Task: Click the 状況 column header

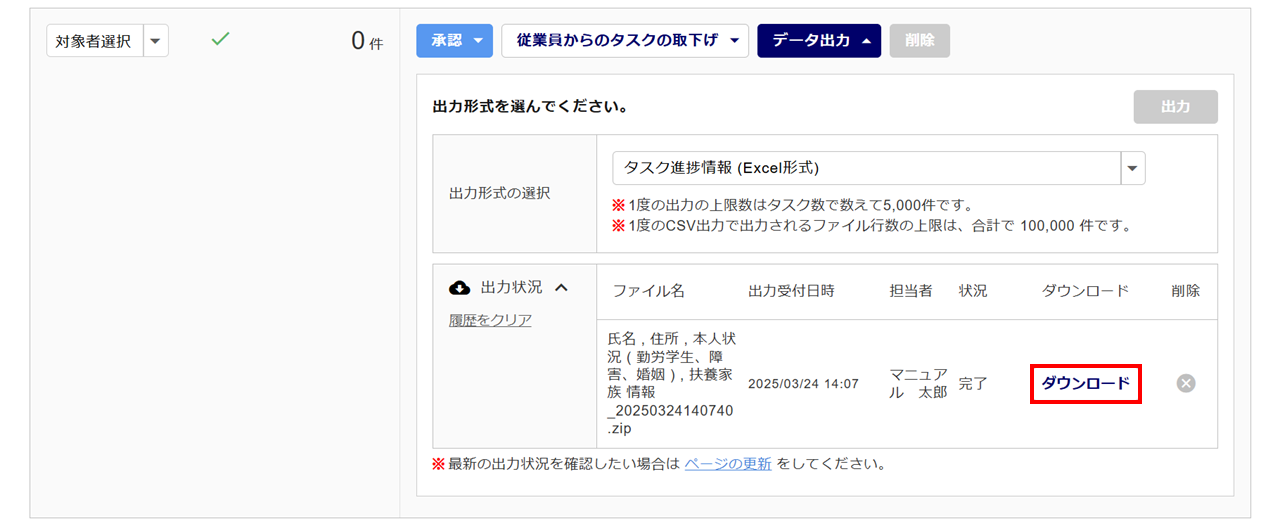Action: pyautogui.click(x=973, y=291)
